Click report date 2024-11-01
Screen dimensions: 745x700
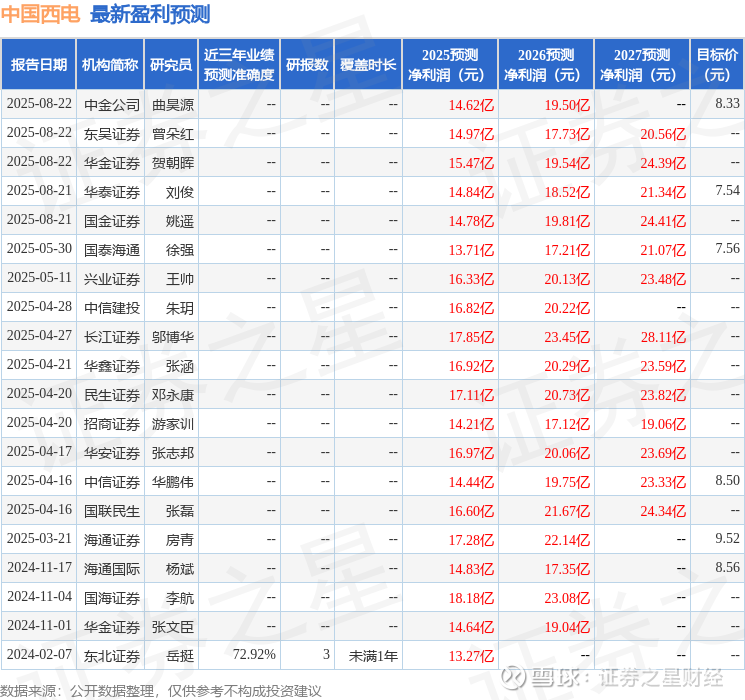39,625
